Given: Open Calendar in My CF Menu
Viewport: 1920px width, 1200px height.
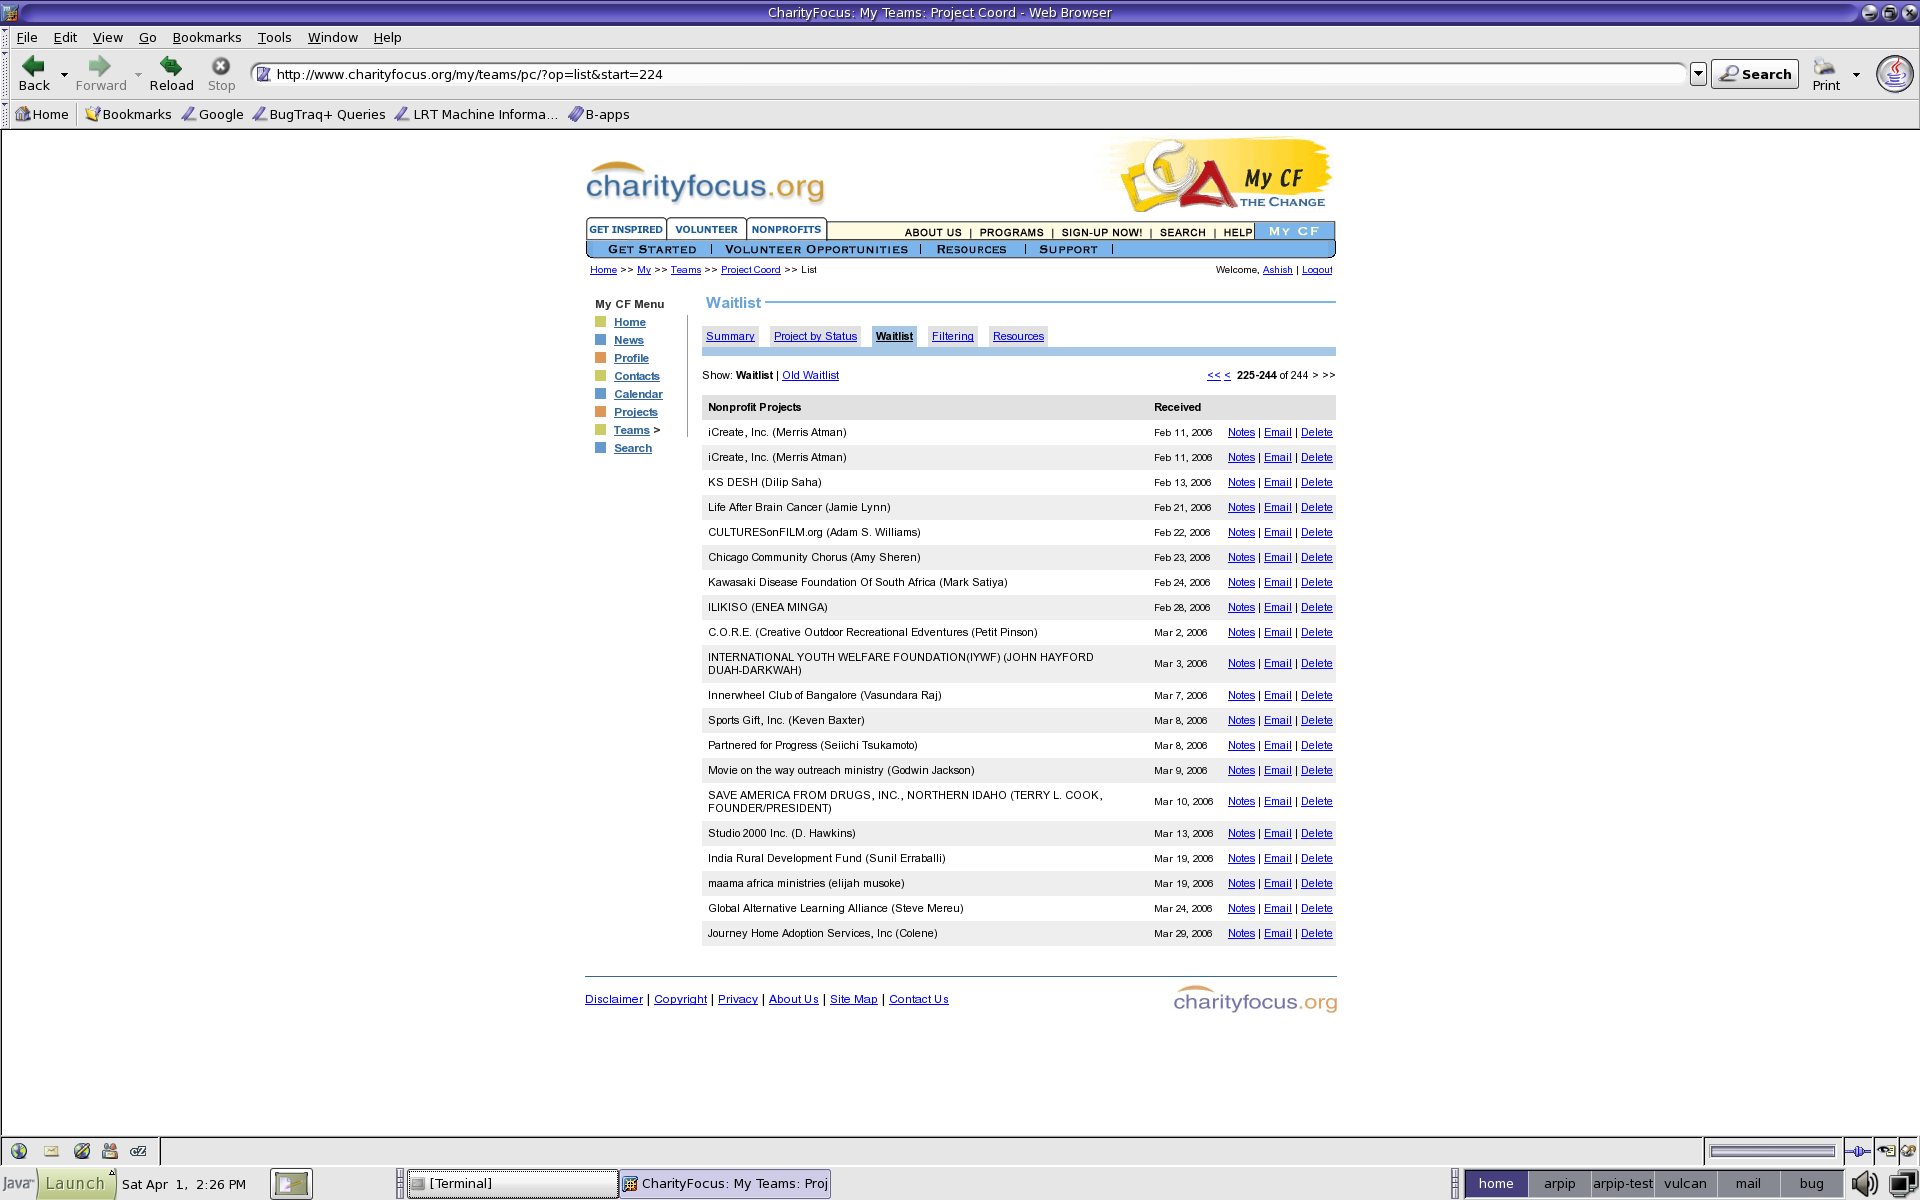Looking at the screenshot, I should tap(638, 394).
